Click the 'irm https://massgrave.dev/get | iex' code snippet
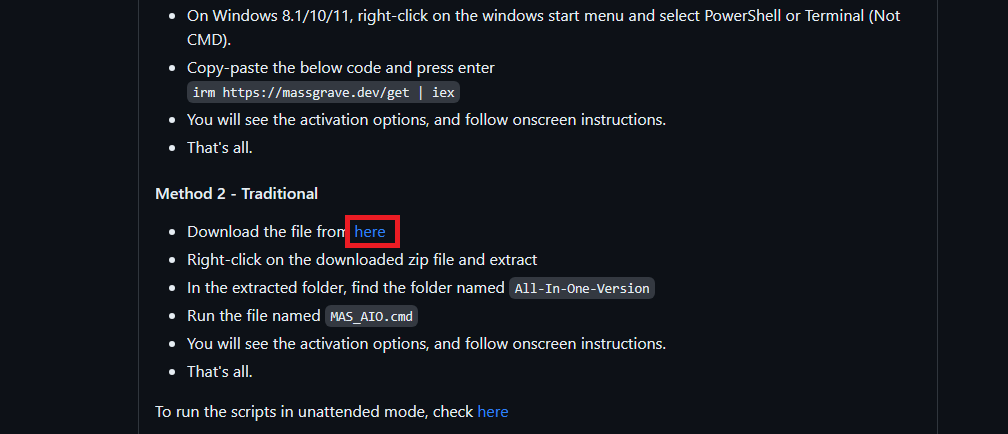This screenshot has width=1008, height=434. pyautogui.click(x=323, y=93)
